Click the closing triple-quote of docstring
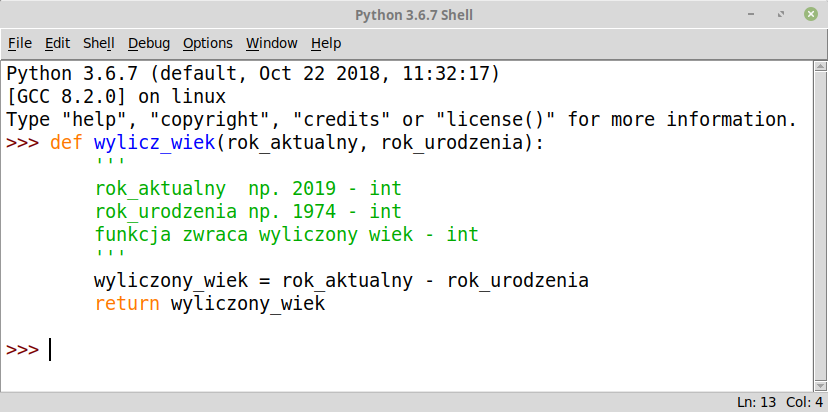The image size is (828, 412). (x=110, y=254)
